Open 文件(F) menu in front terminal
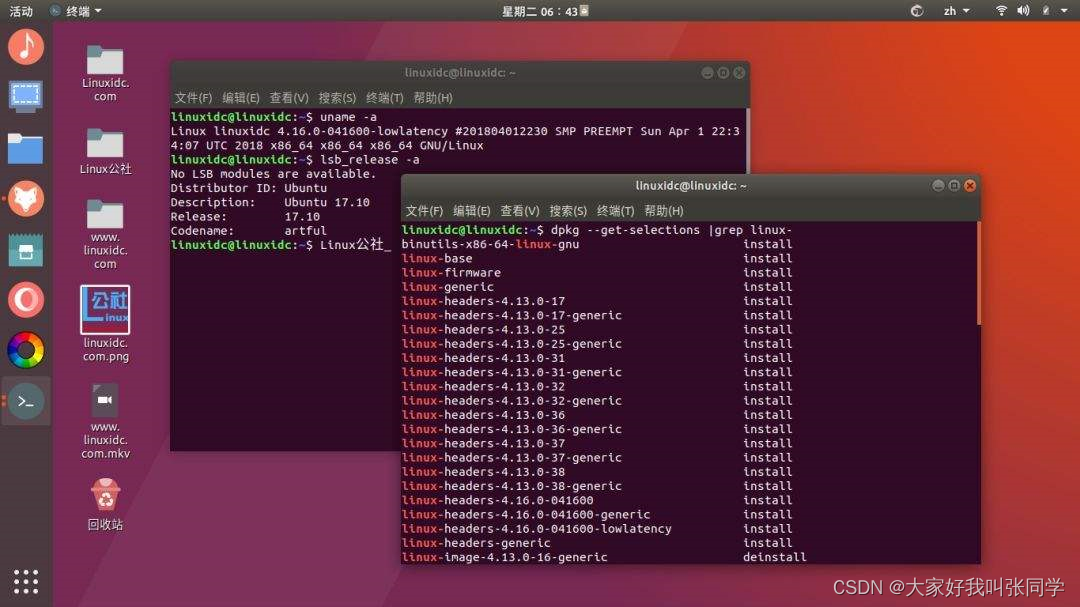This screenshot has width=1080, height=607. (x=424, y=211)
